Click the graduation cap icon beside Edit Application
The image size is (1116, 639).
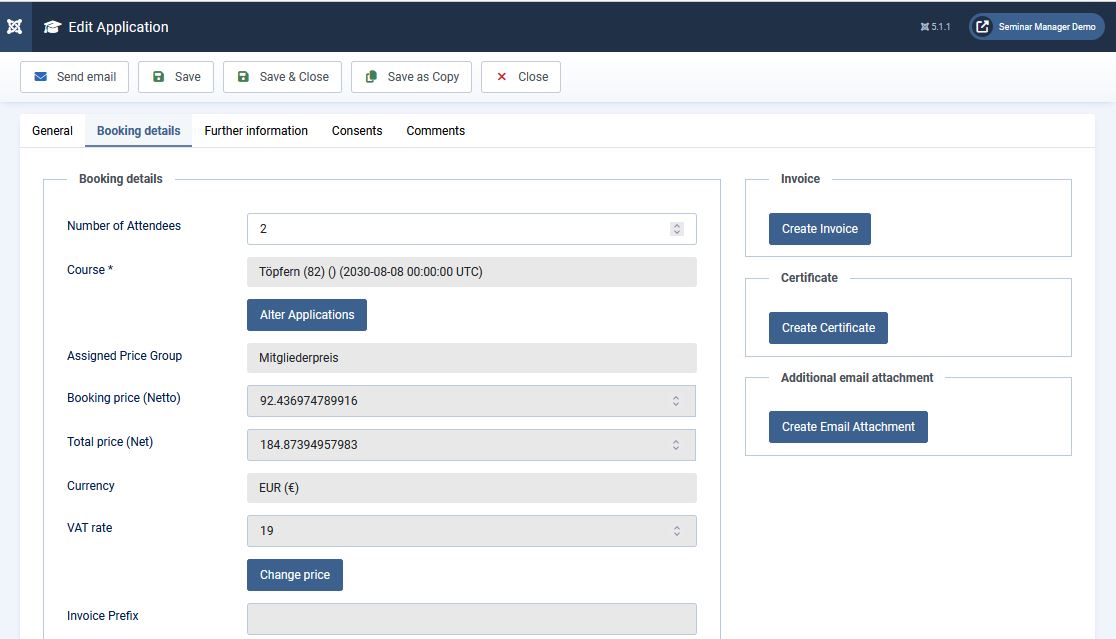tap(52, 27)
